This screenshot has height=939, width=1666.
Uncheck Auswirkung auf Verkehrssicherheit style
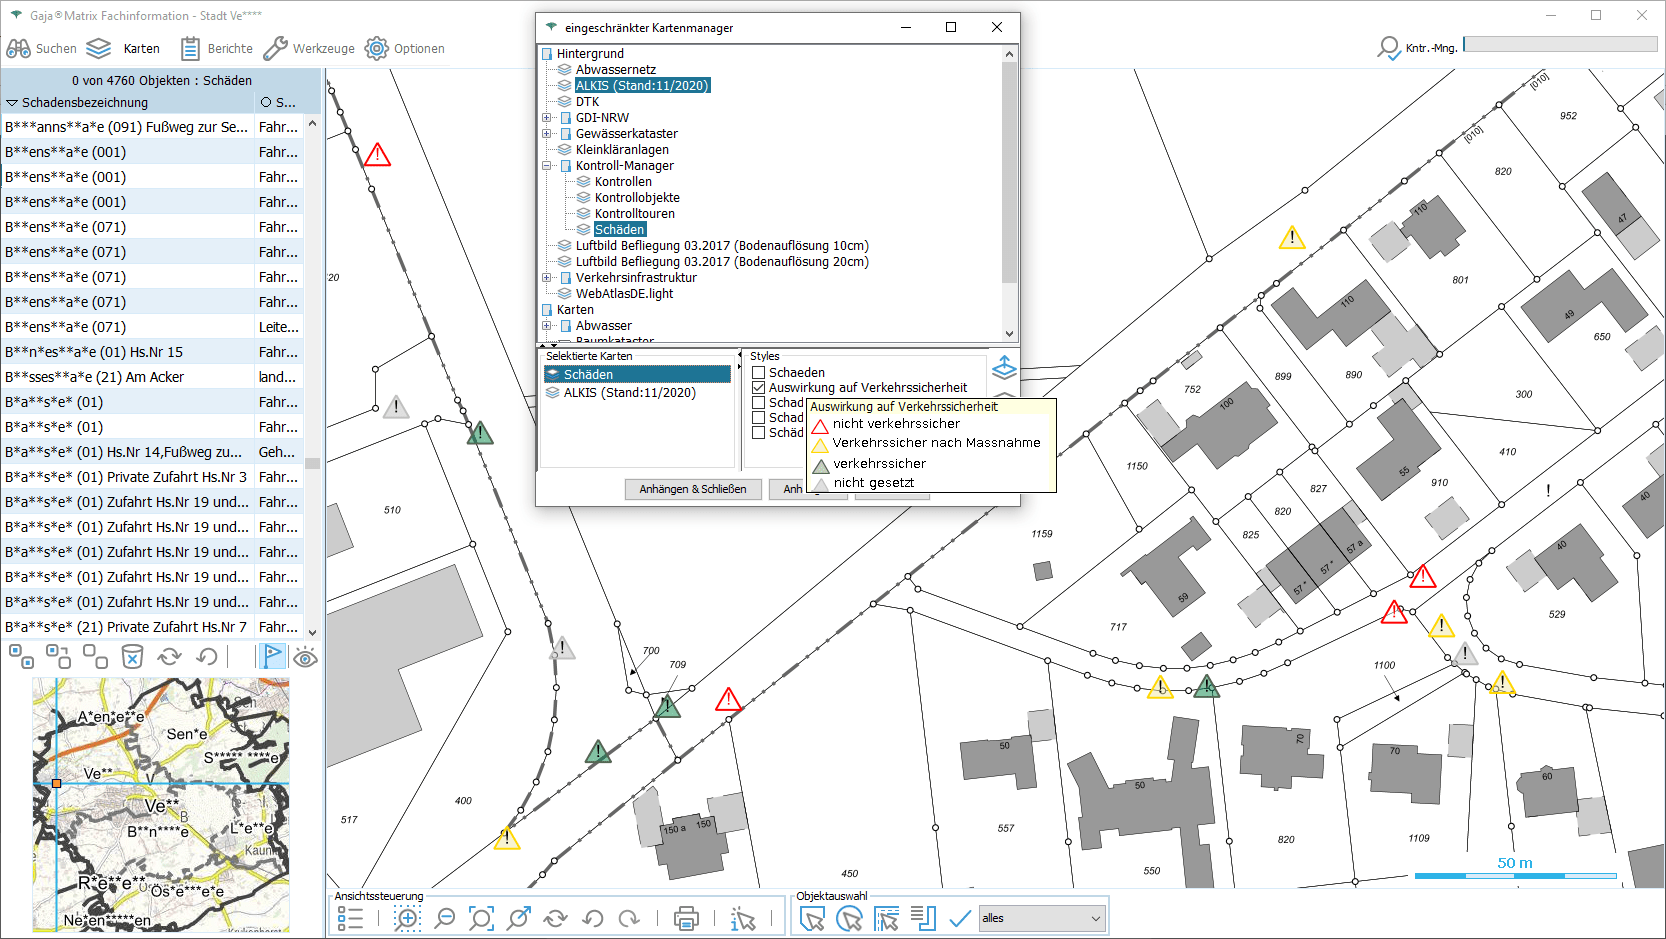pos(759,388)
